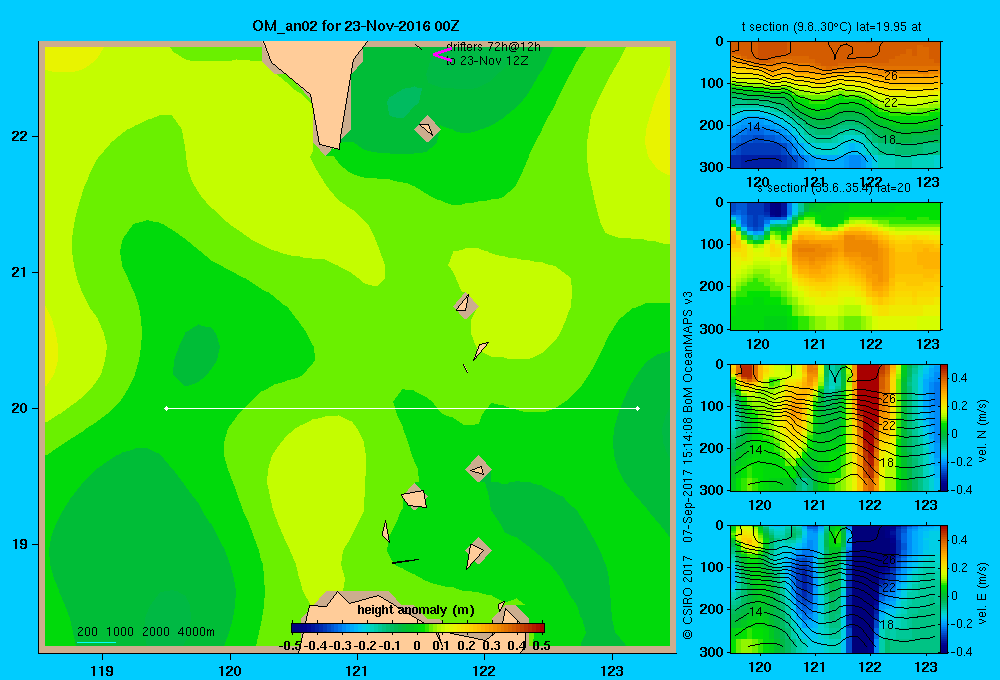Click the '100' depth tick of temperature section
This screenshot has height=680, width=1000.
[712, 83]
